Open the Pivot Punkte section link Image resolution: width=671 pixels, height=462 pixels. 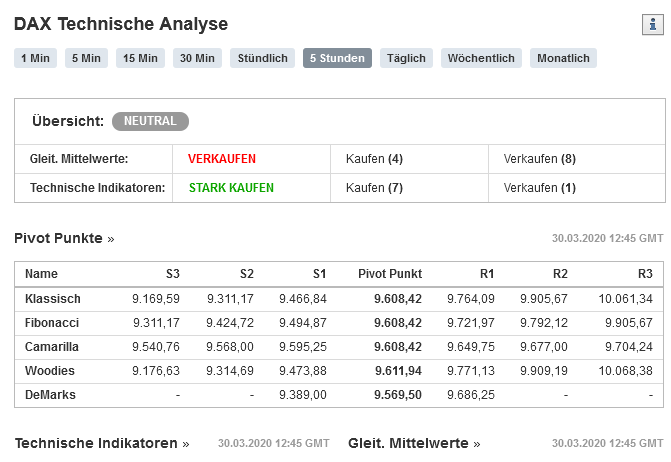64,238
